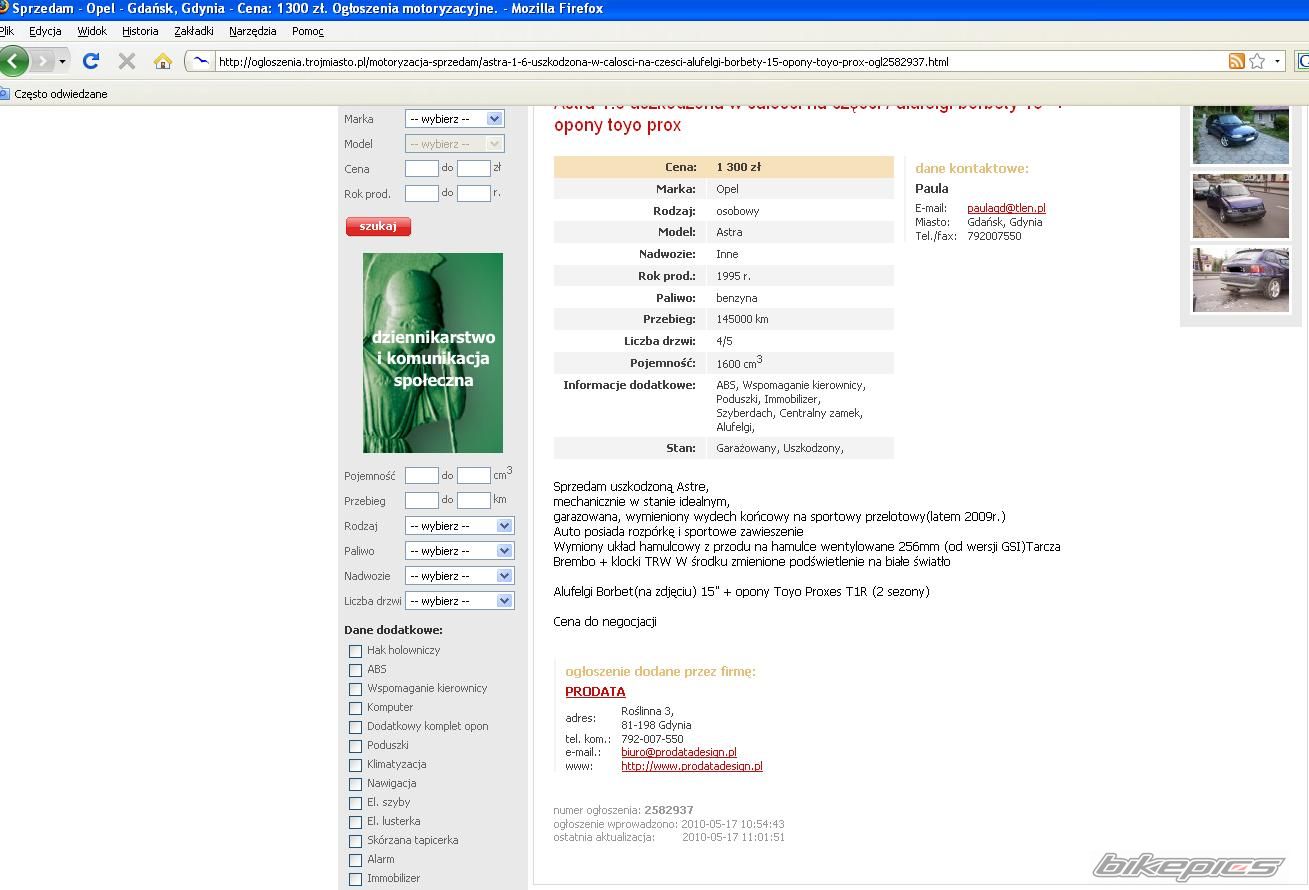Viewport: 1309px width, 890px height.
Task: Open the Narzędzia menu
Action: (253, 31)
